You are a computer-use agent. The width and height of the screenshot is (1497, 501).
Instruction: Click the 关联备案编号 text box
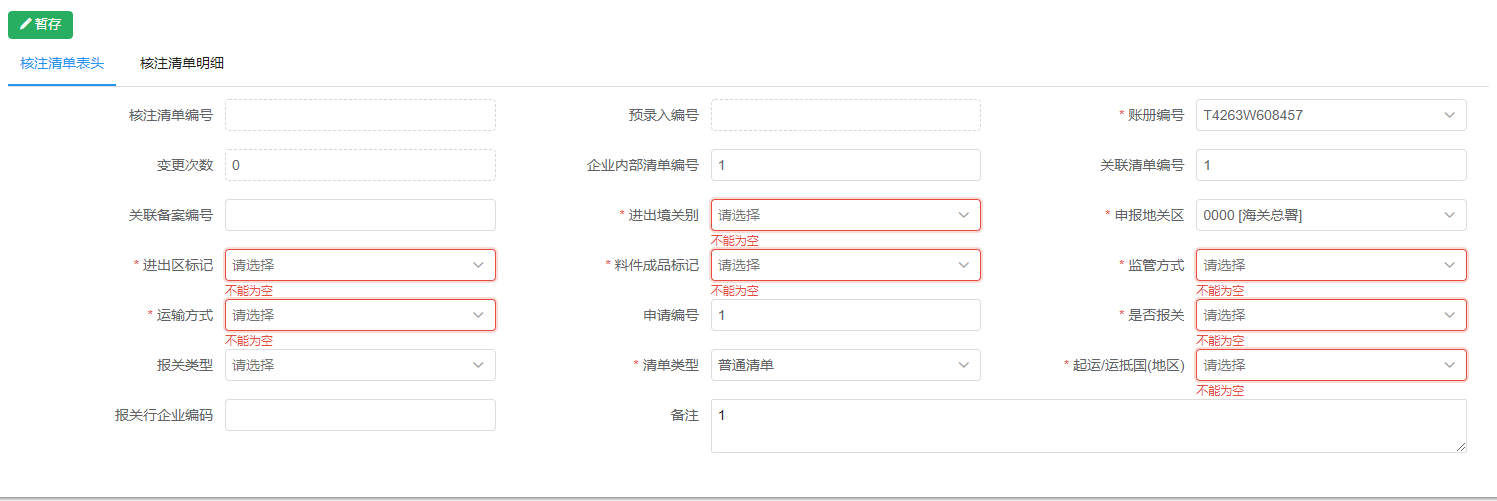point(360,215)
